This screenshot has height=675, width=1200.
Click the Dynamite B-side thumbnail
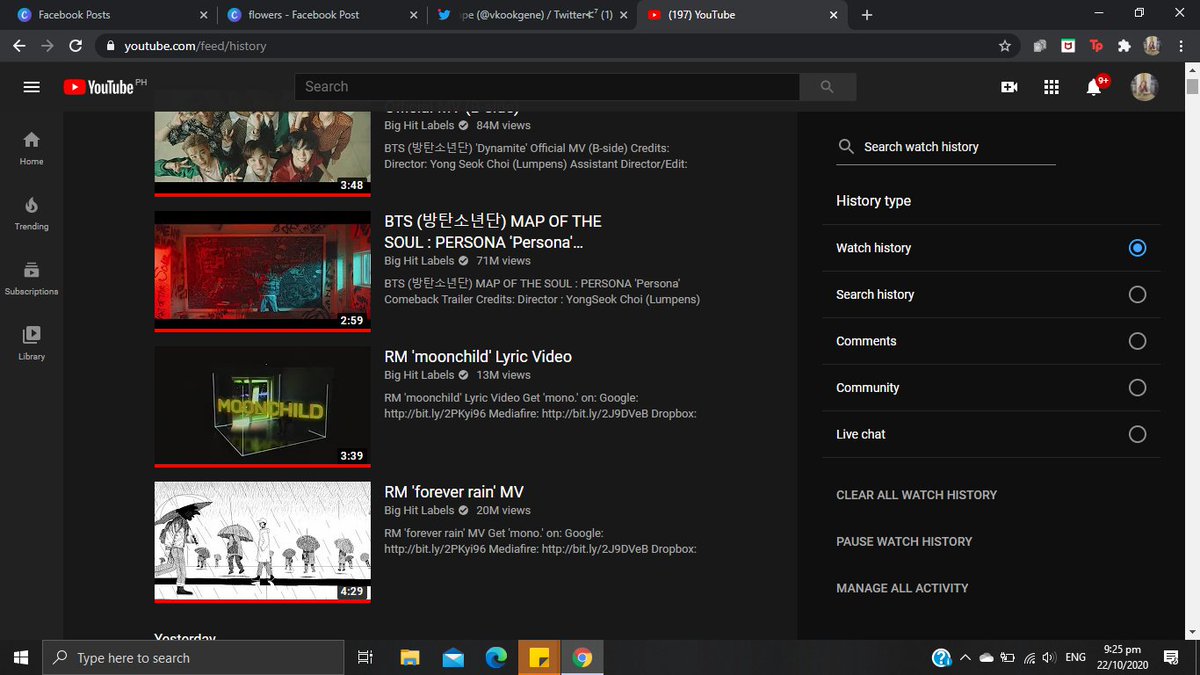coord(262,152)
